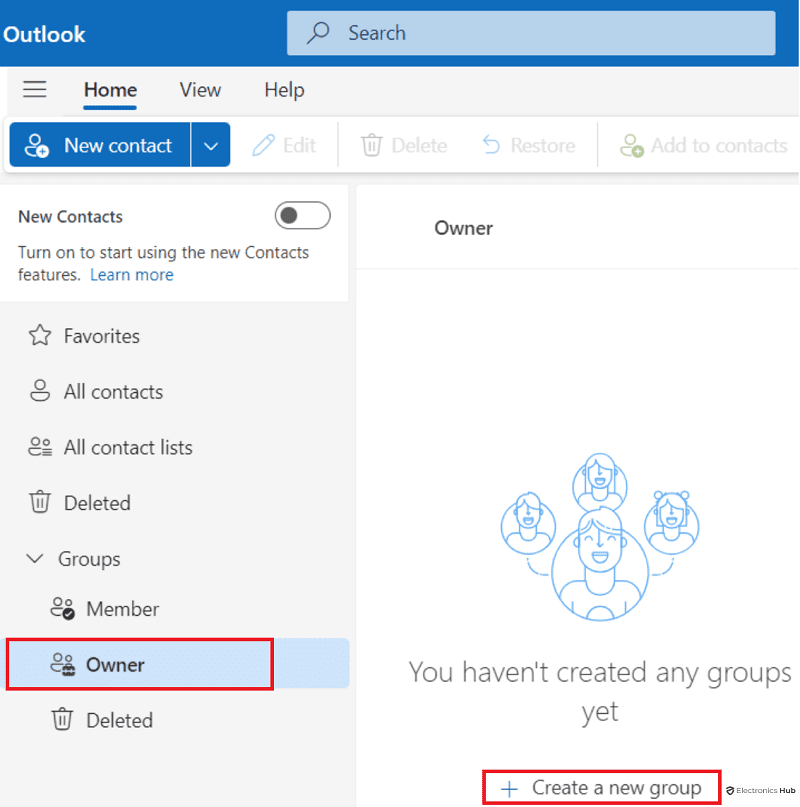Viewport: 800px width, 807px height.
Task: Open the Help tab
Action: point(283,89)
